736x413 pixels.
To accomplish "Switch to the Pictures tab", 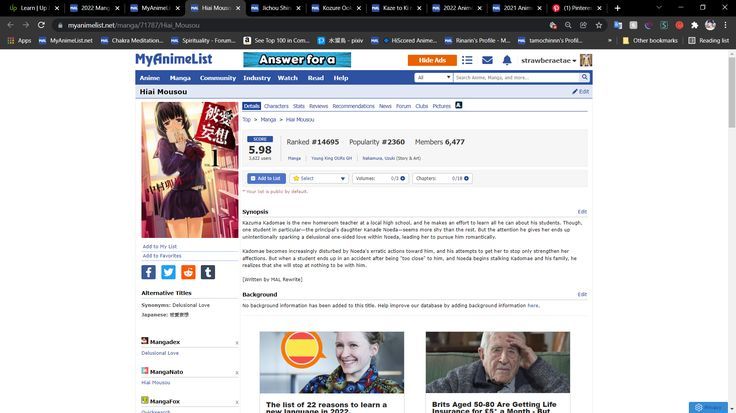I will pyautogui.click(x=441, y=106).
